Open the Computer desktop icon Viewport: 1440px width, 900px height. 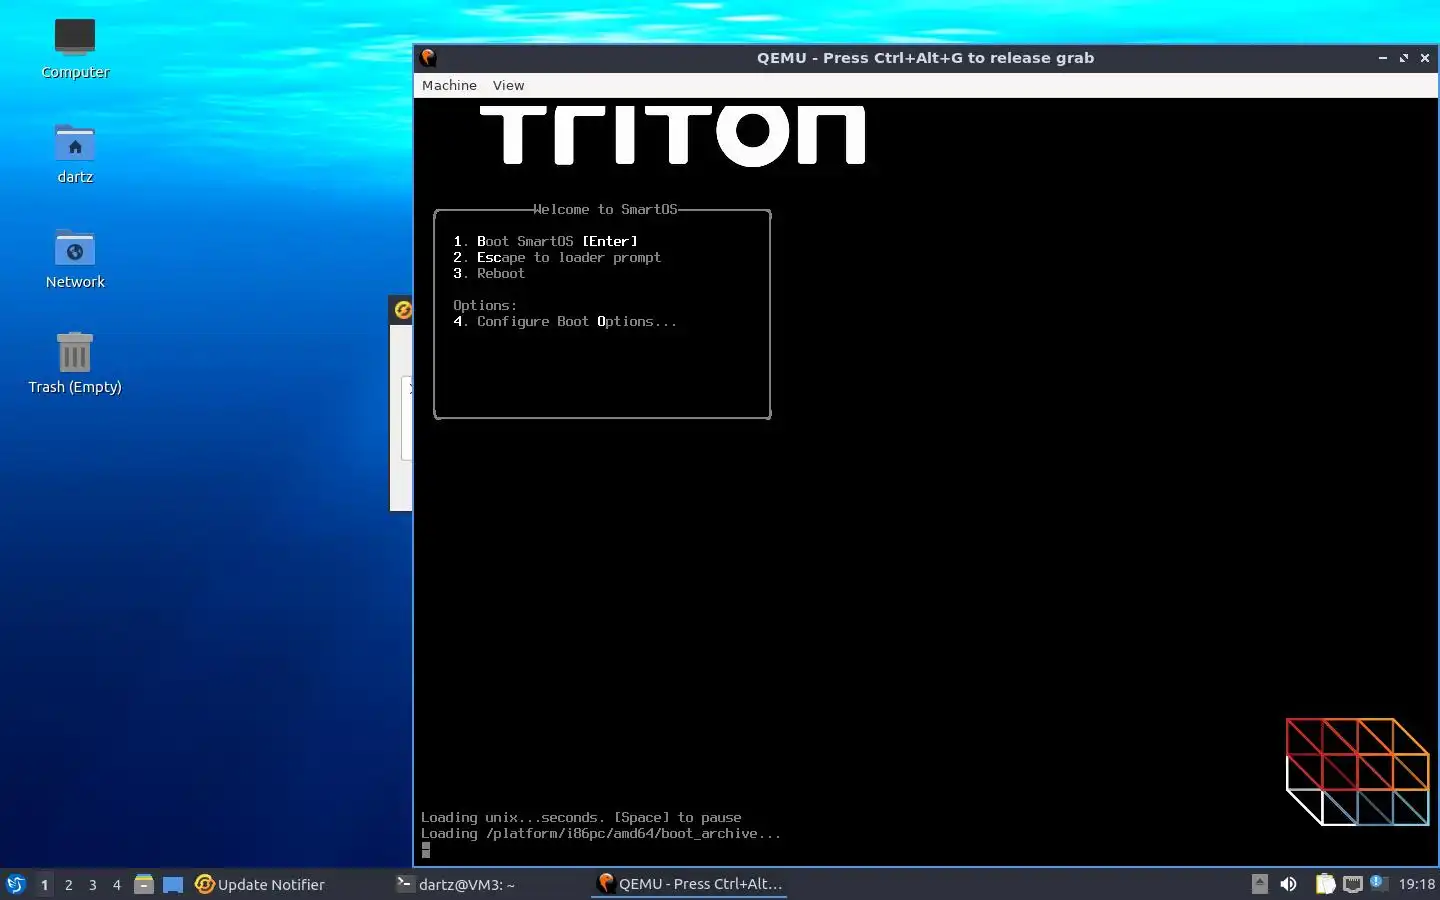point(75,48)
